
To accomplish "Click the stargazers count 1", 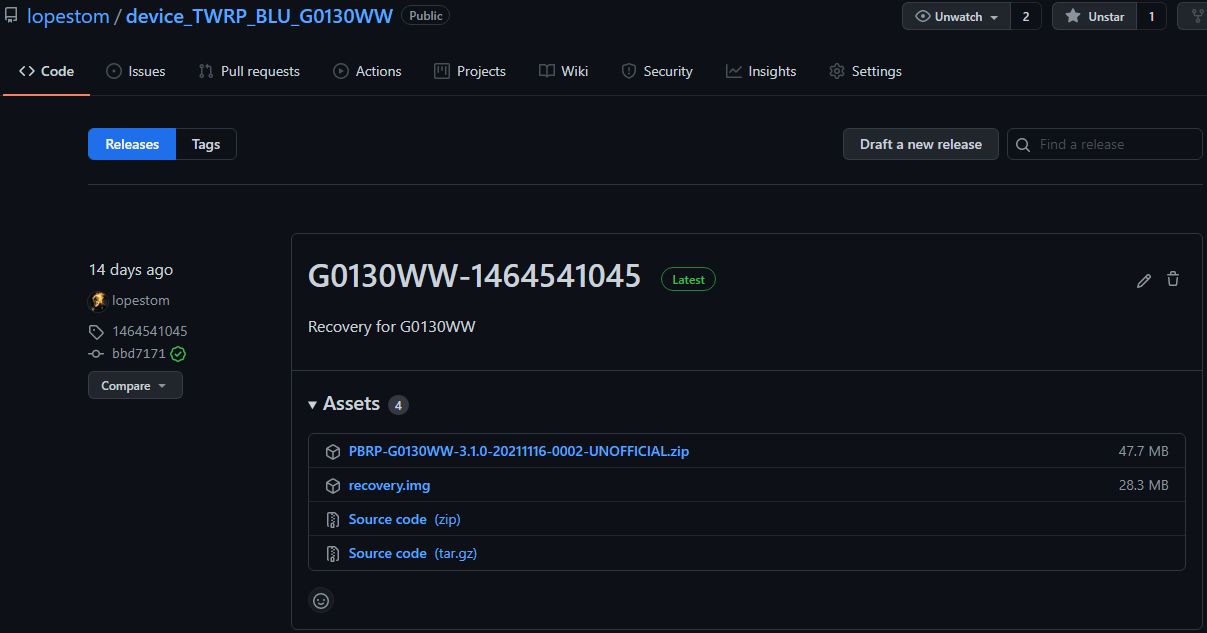I will click(1151, 16).
